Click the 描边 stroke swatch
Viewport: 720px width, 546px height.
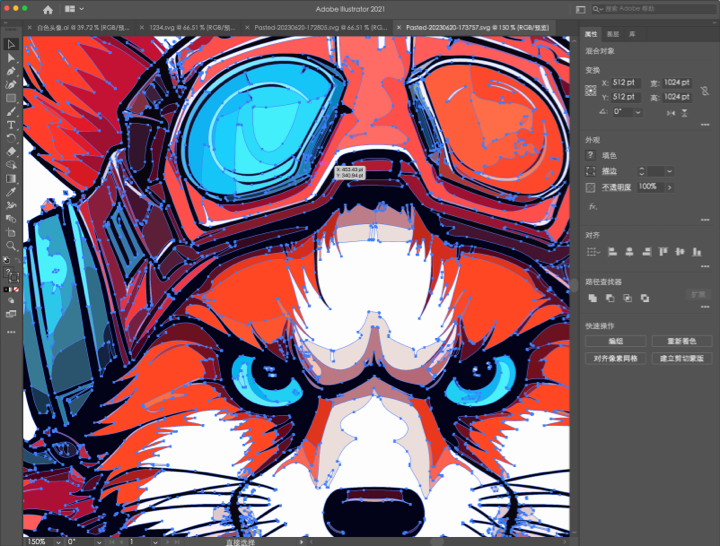pos(591,171)
